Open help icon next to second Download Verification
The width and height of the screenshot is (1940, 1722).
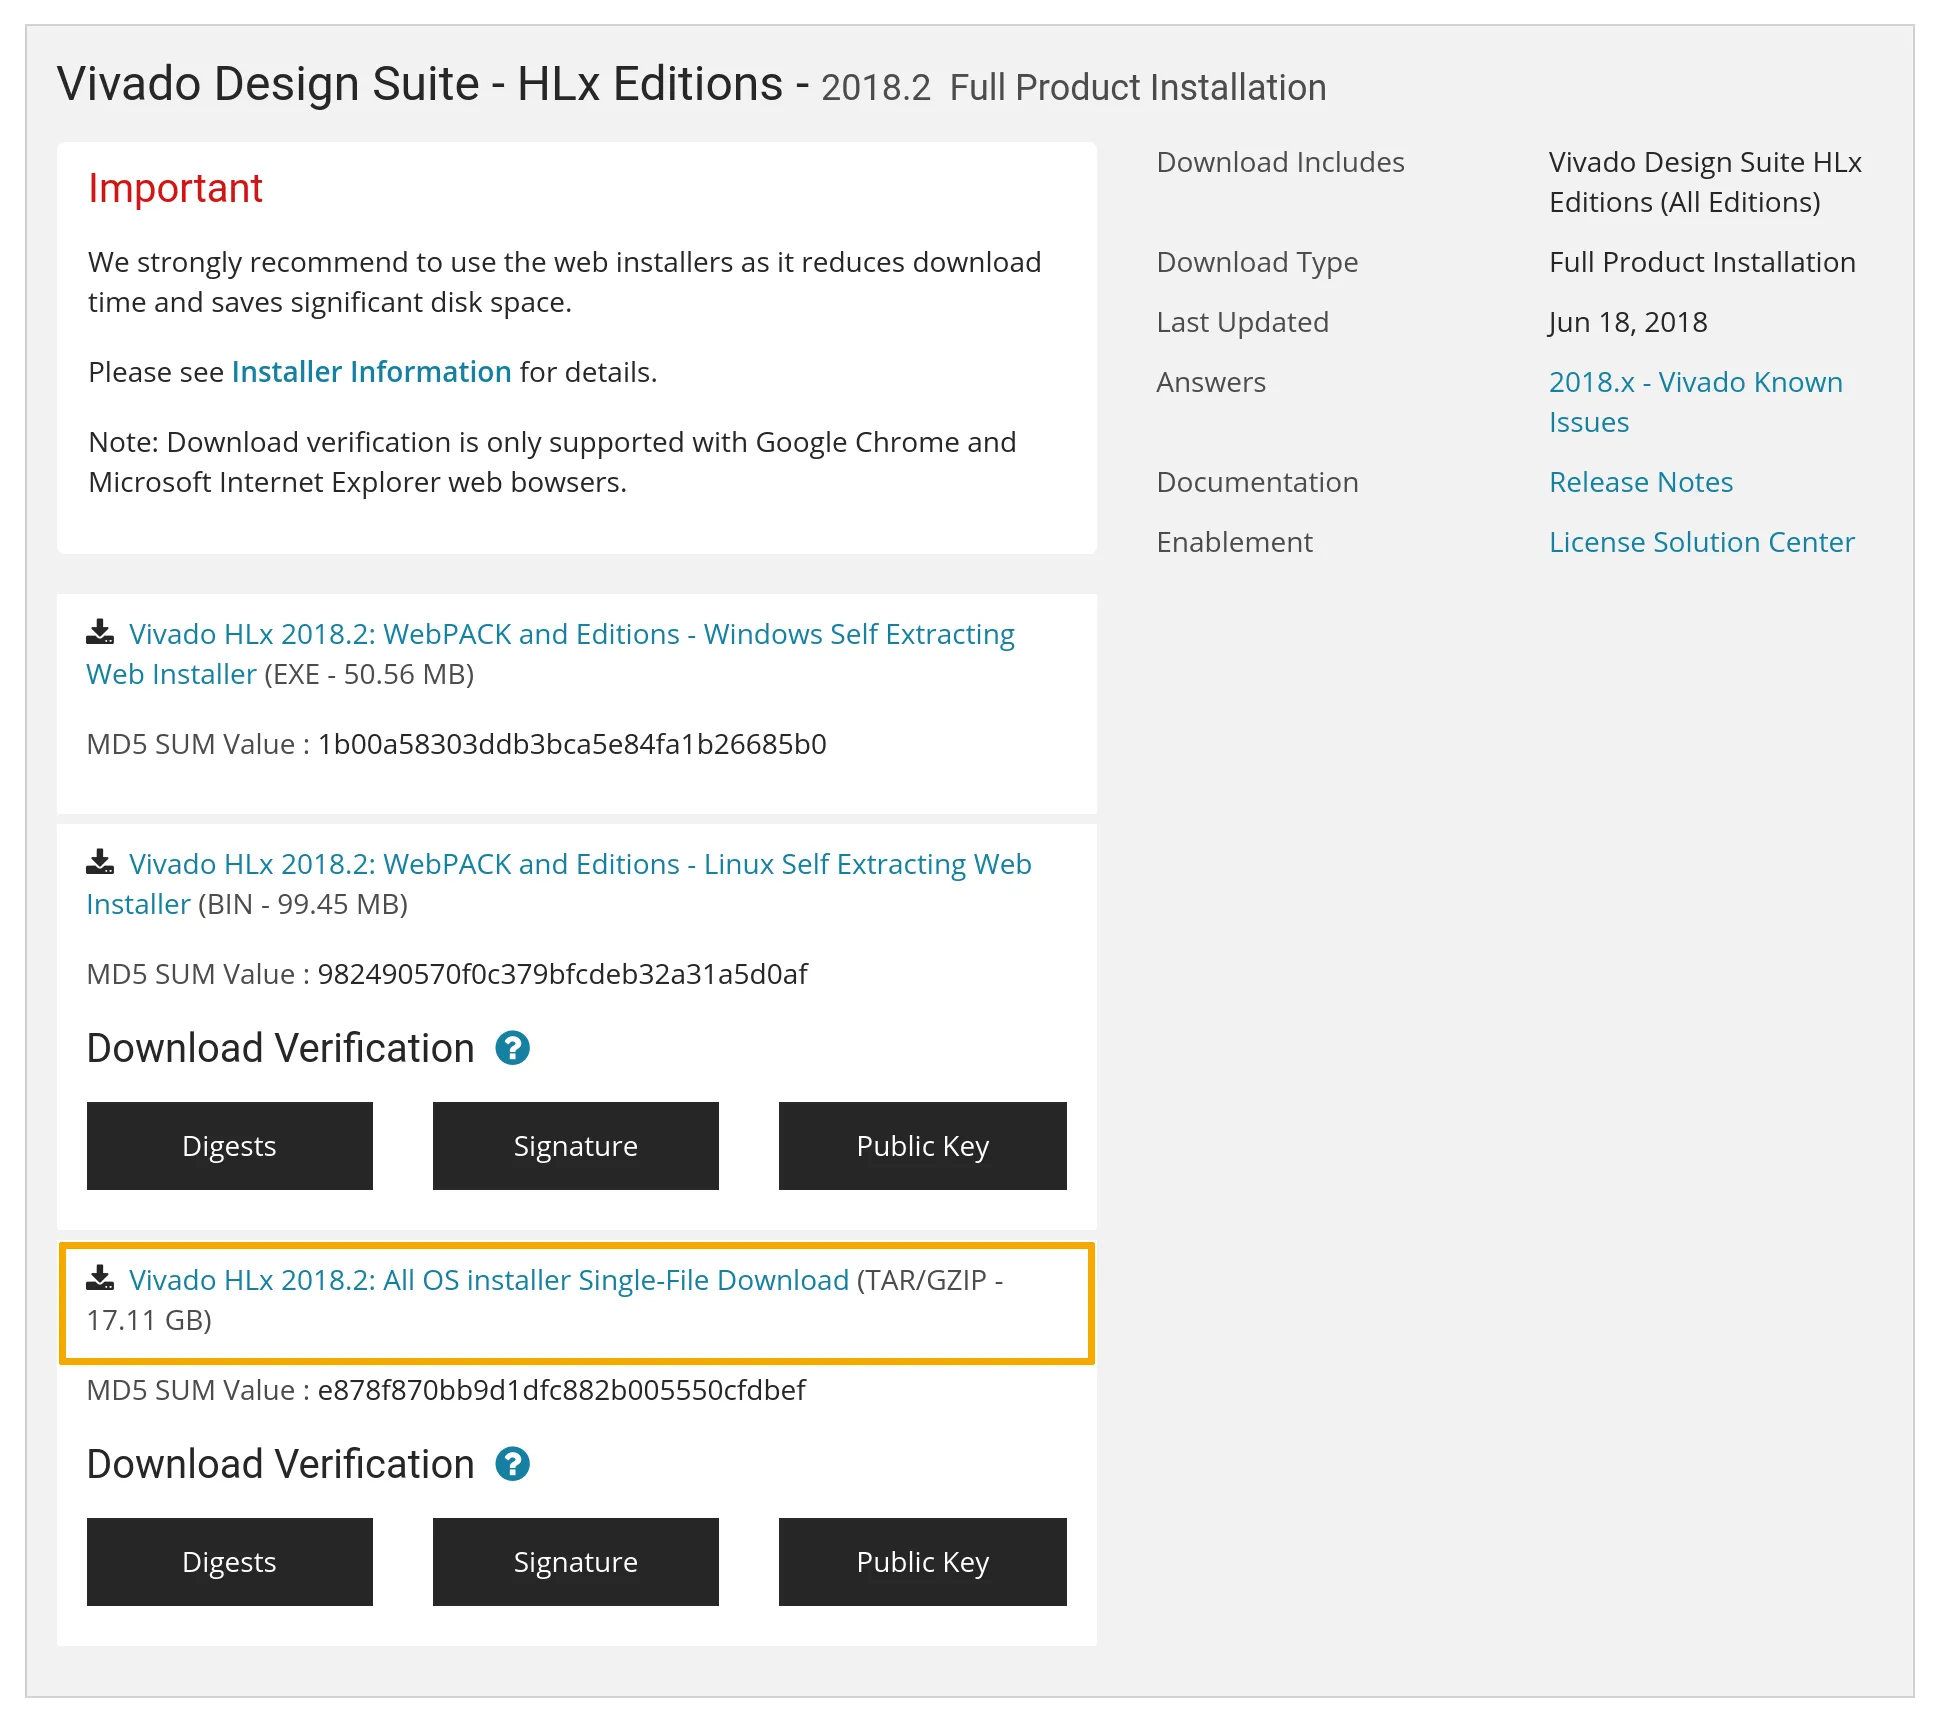point(513,1464)
